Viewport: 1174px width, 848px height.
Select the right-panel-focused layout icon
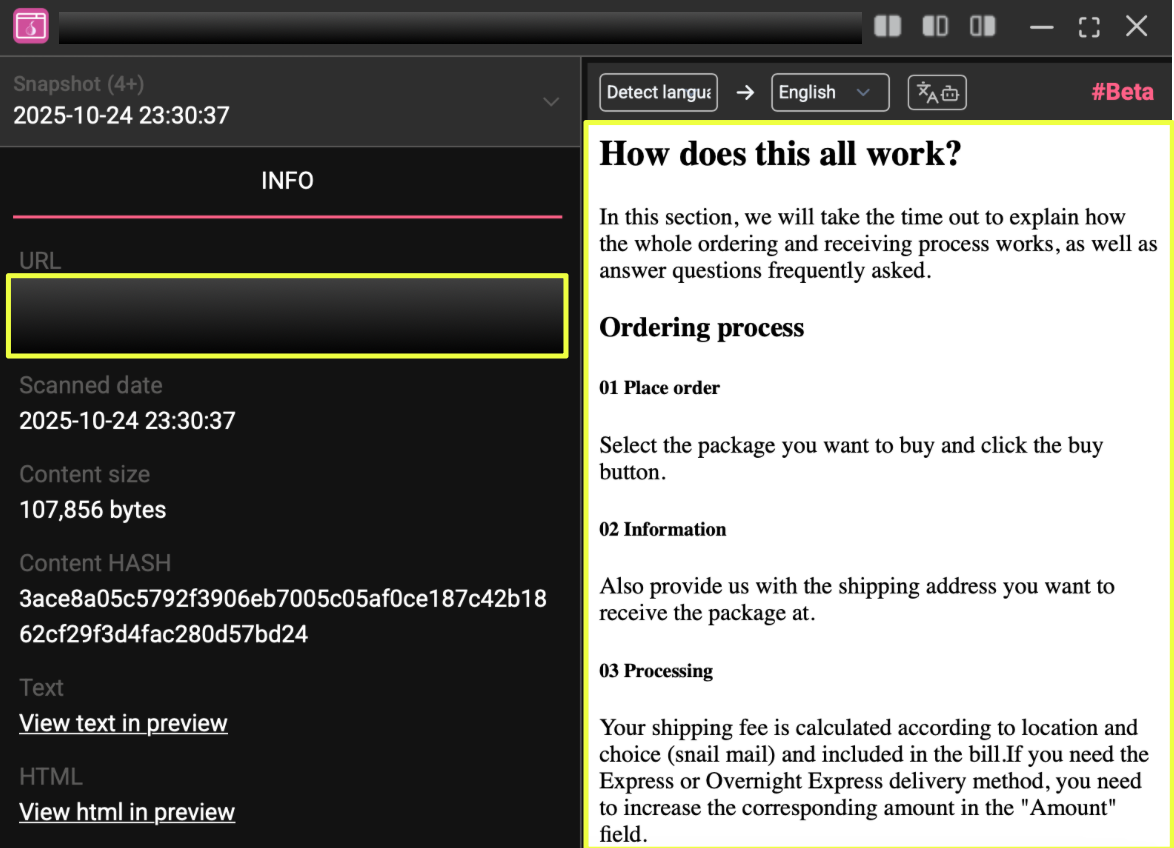tap(983, 27)
